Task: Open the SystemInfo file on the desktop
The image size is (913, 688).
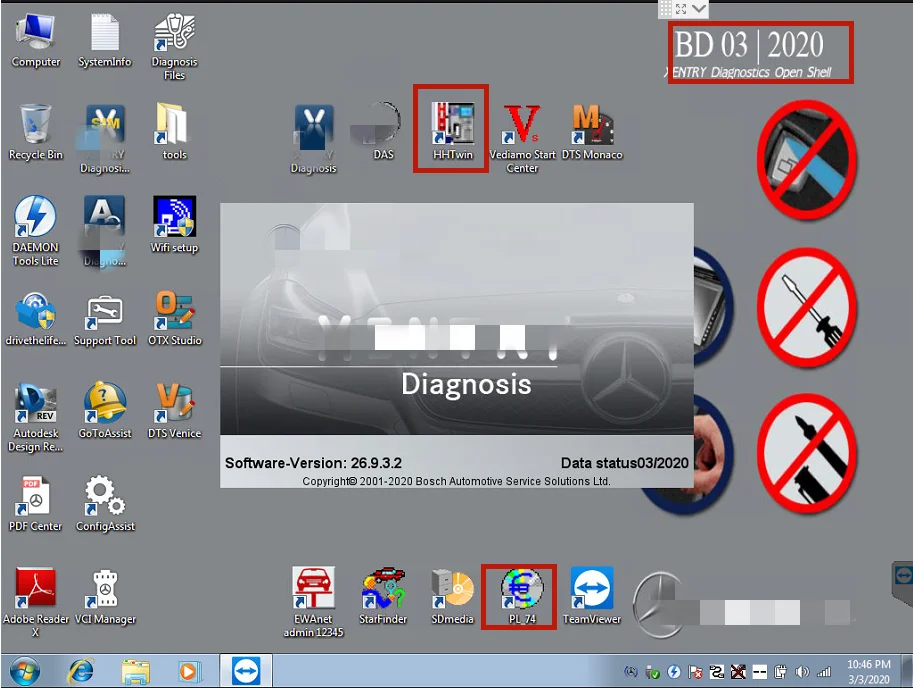Action: (105, 41)
